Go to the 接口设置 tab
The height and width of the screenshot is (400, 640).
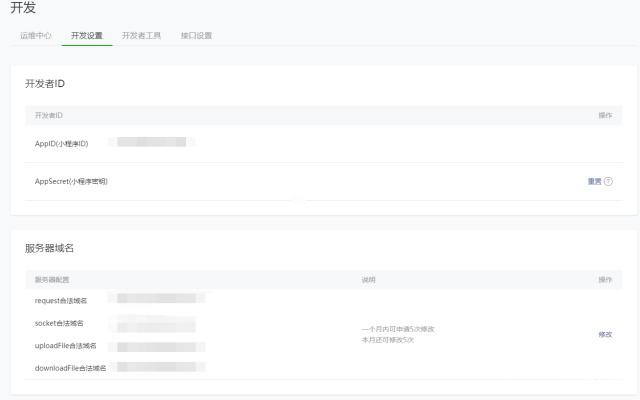click(x=196, y=36)
